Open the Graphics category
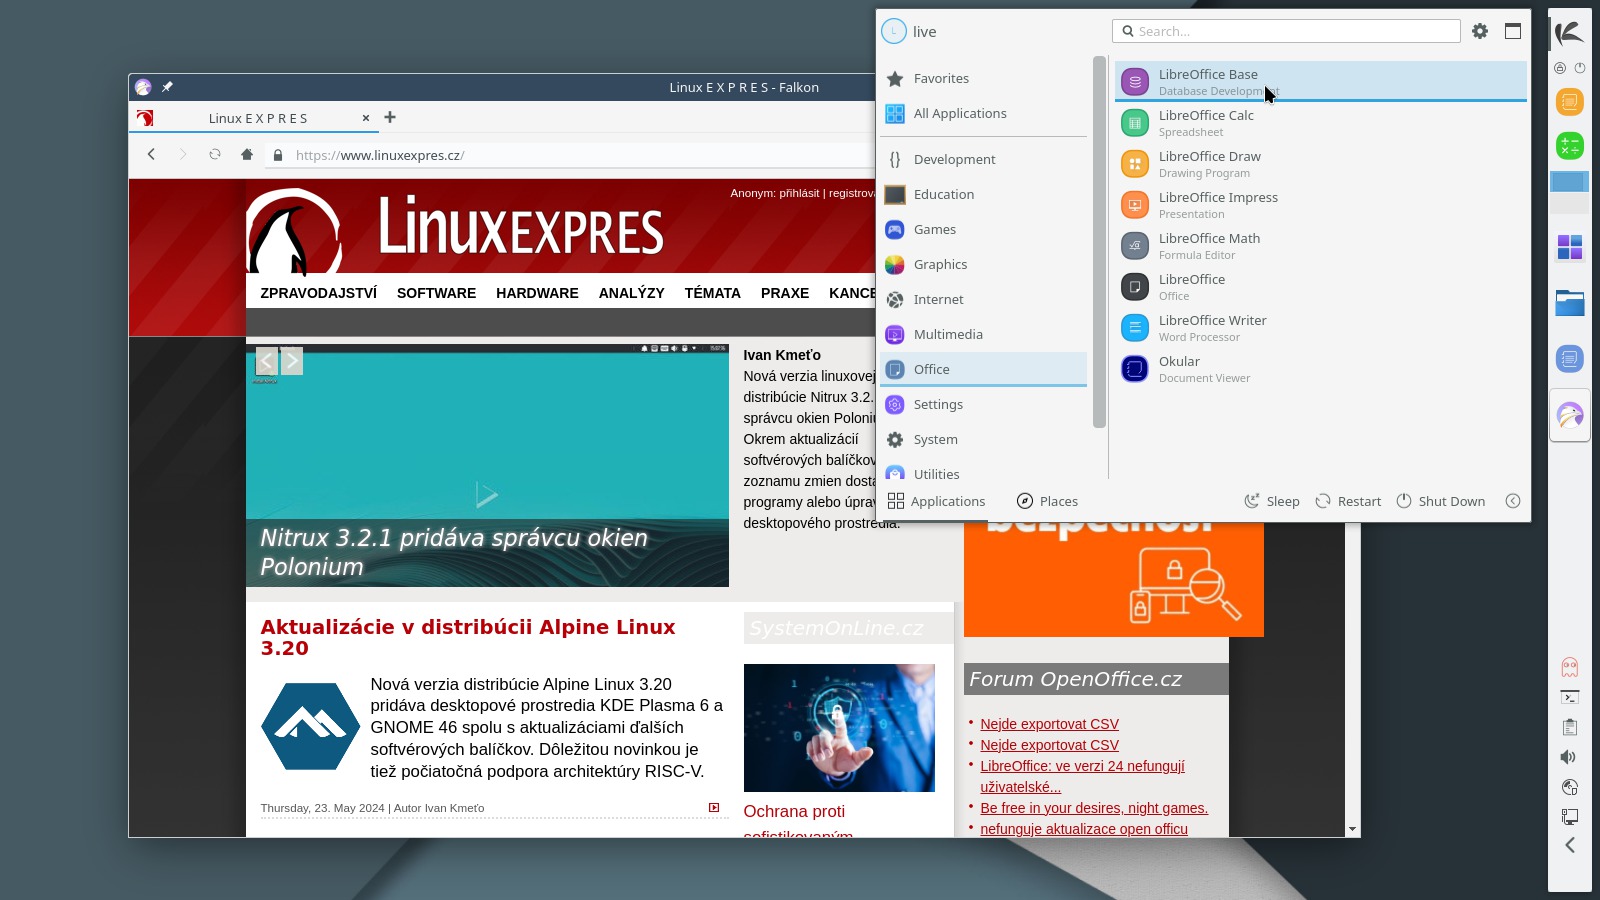 point(983,264)
